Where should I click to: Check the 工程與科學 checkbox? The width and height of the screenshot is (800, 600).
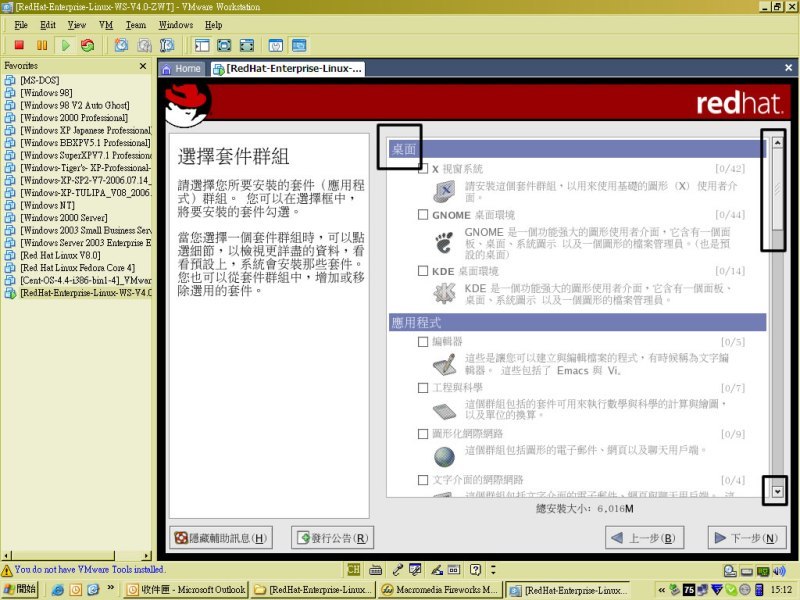[423, 388]
